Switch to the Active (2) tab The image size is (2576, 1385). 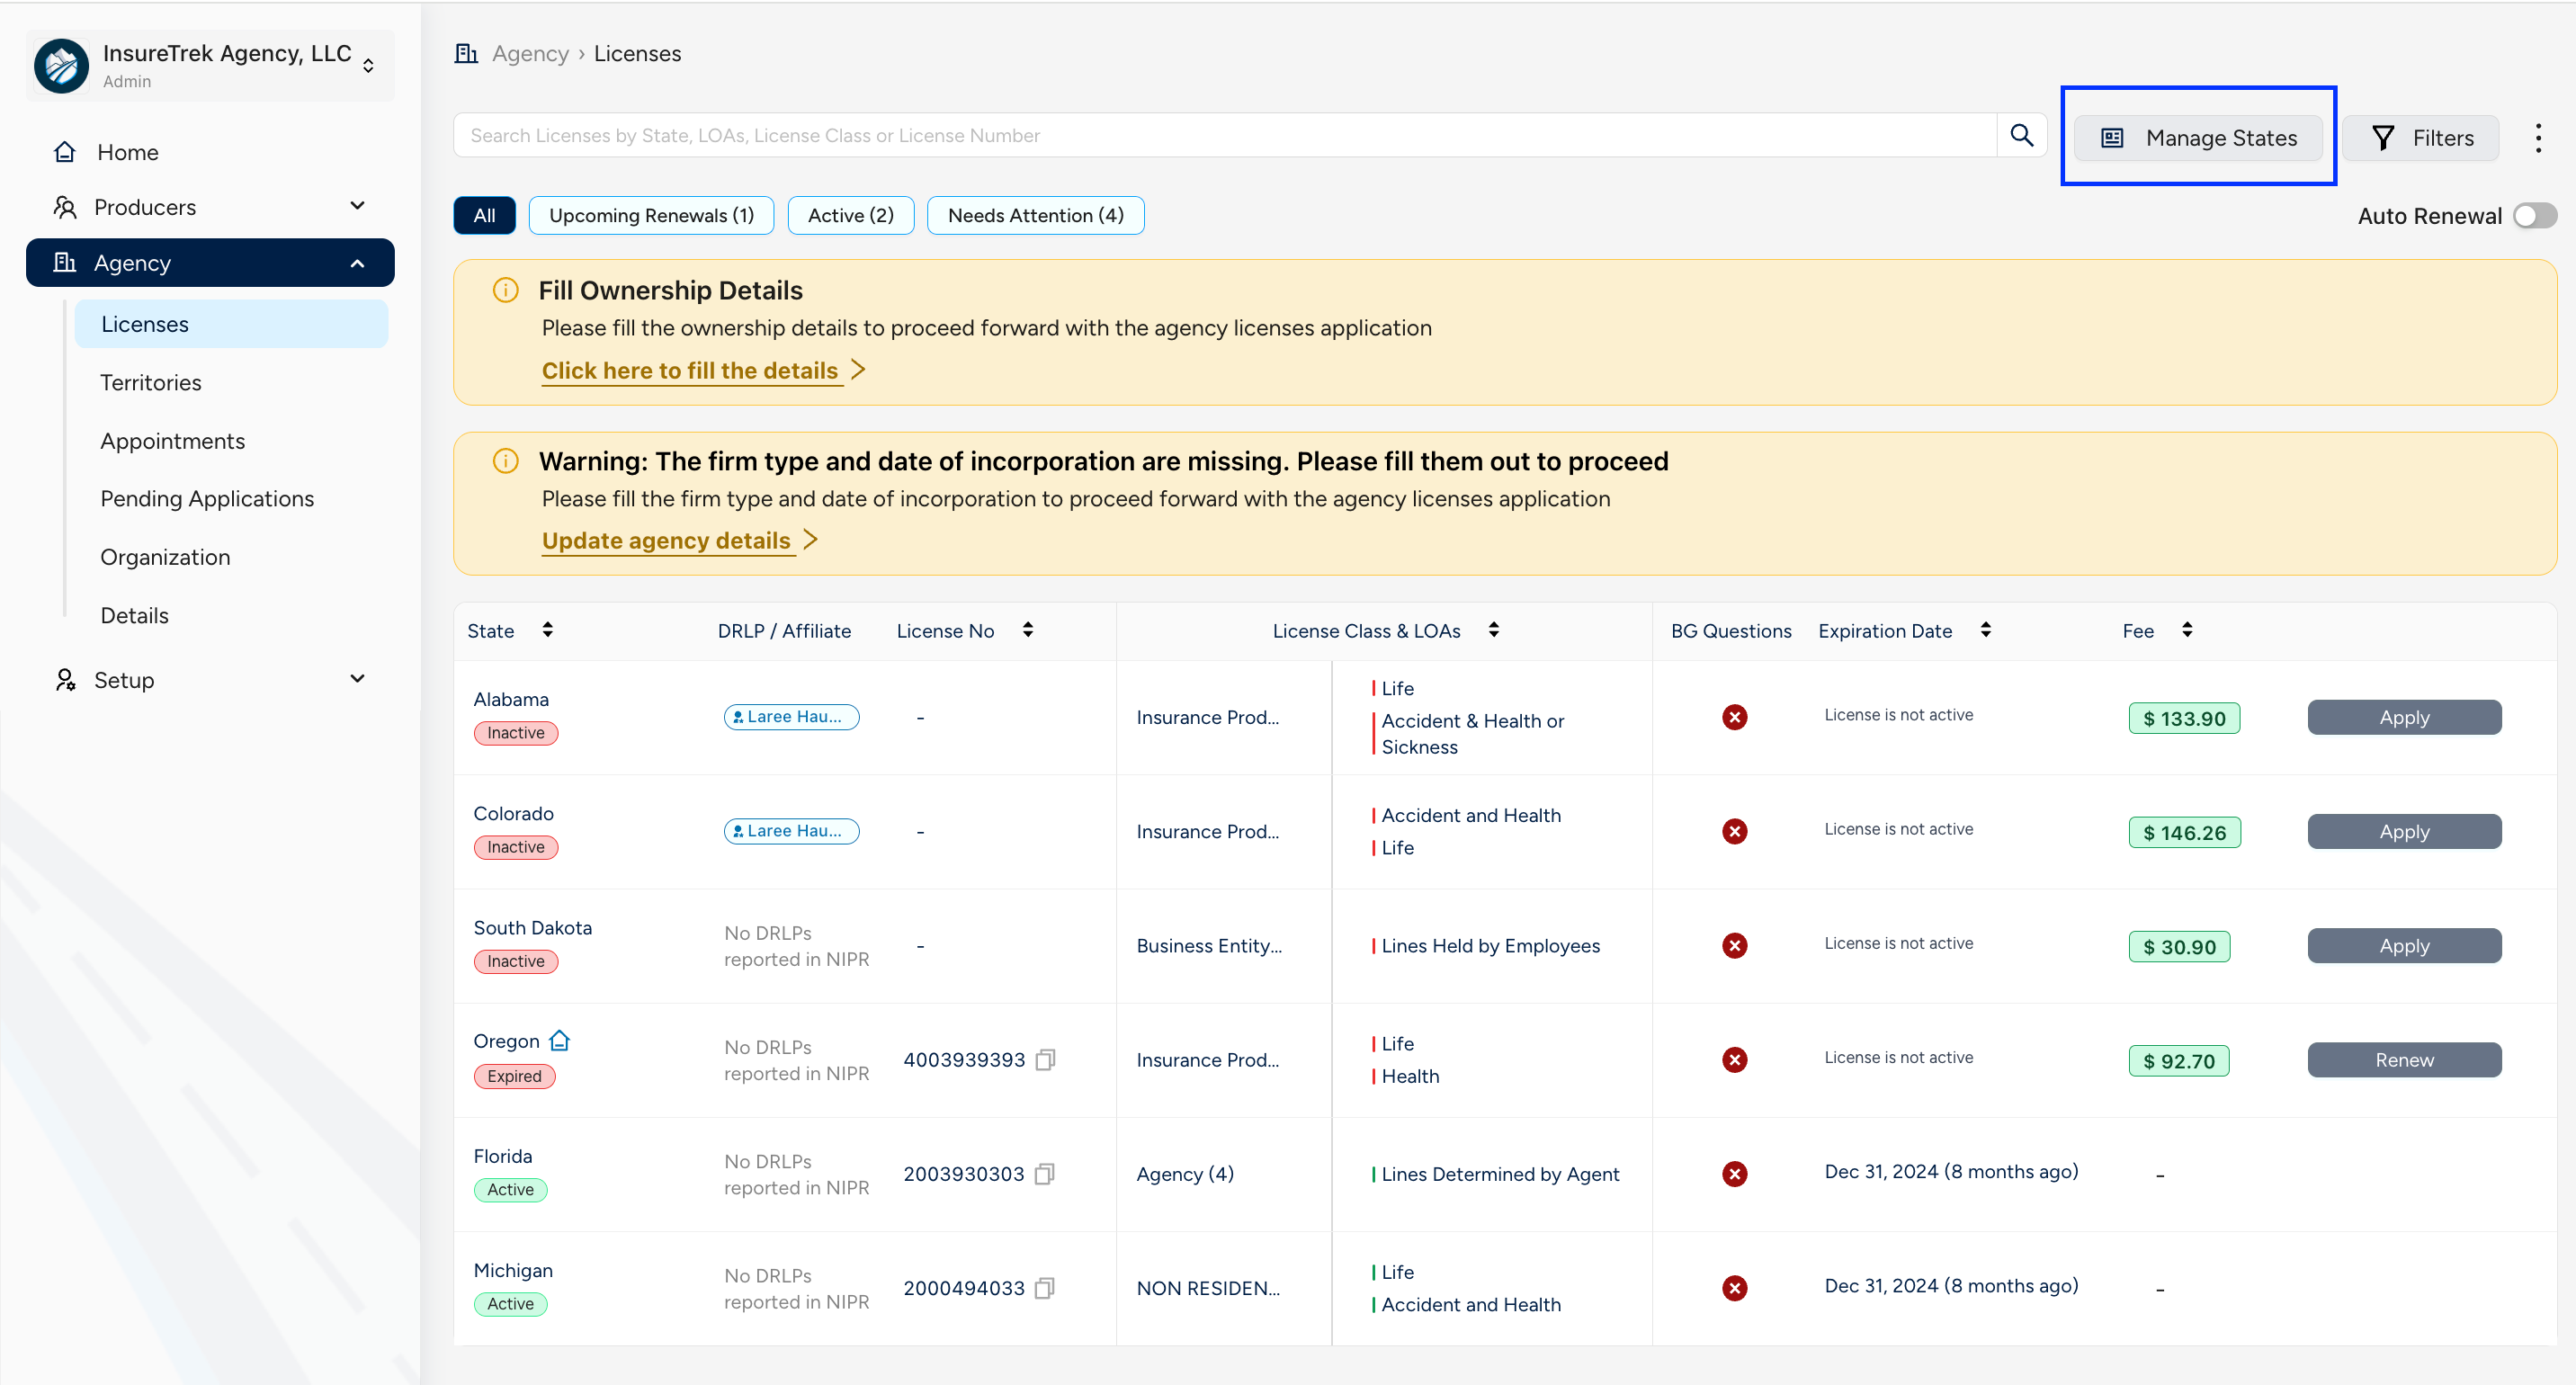coord(850,215)
